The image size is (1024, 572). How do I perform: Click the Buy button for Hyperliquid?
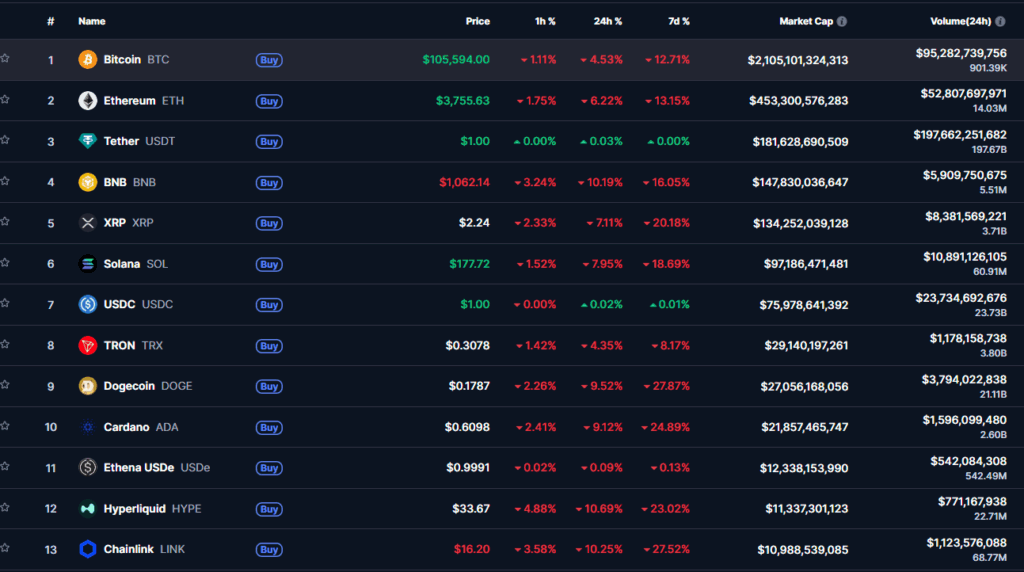point(269,509)
